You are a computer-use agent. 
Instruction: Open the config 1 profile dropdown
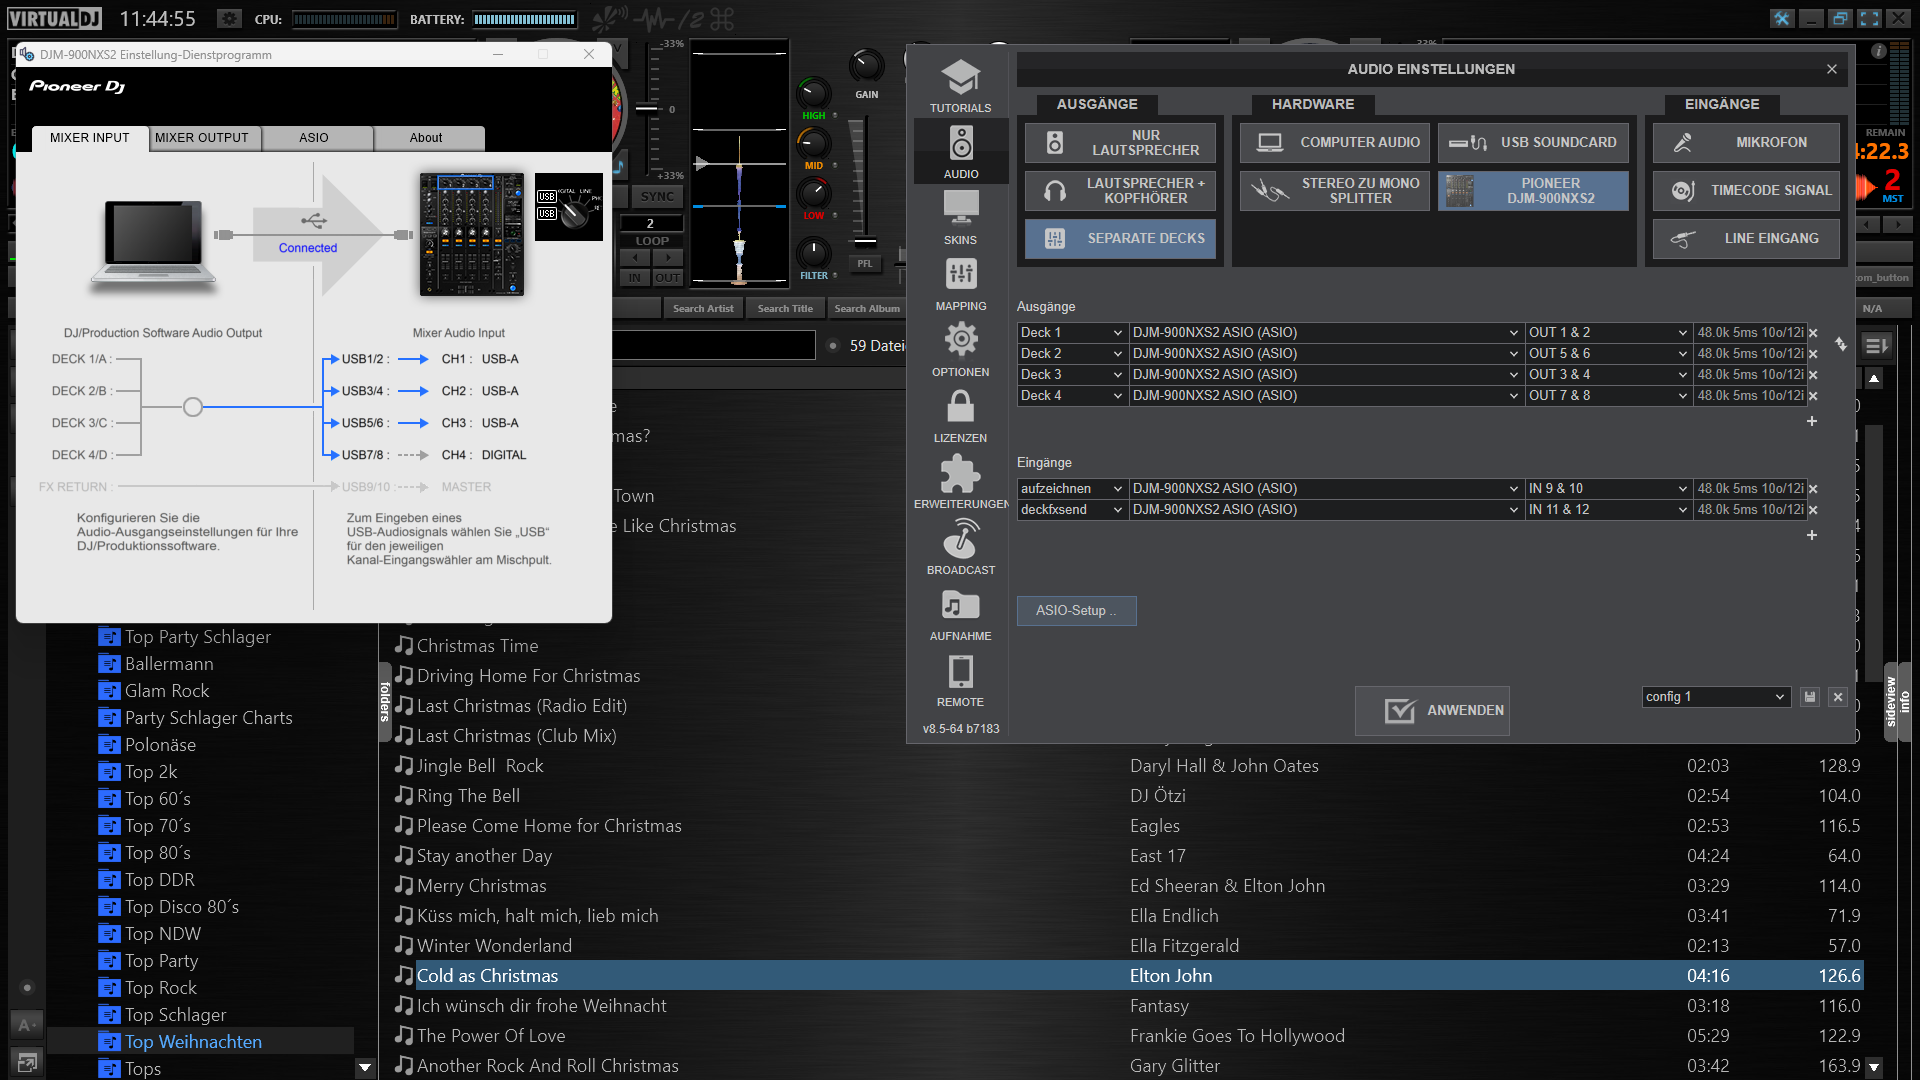coord(1716,697)
